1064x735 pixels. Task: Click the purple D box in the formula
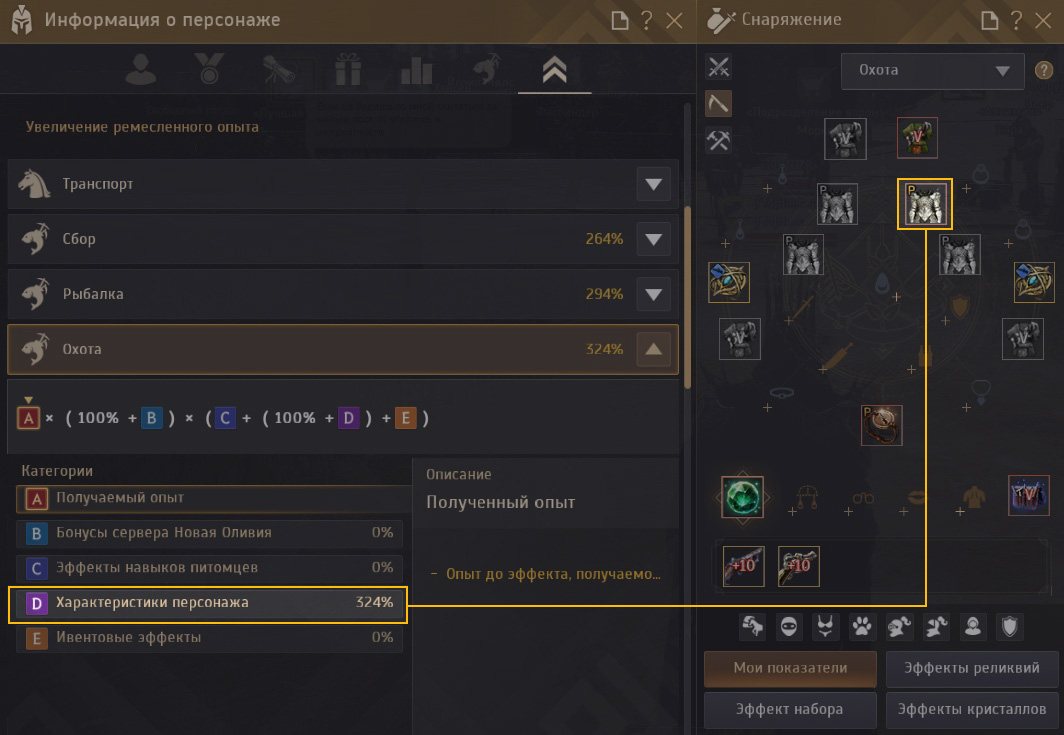(x=348, y=418)
